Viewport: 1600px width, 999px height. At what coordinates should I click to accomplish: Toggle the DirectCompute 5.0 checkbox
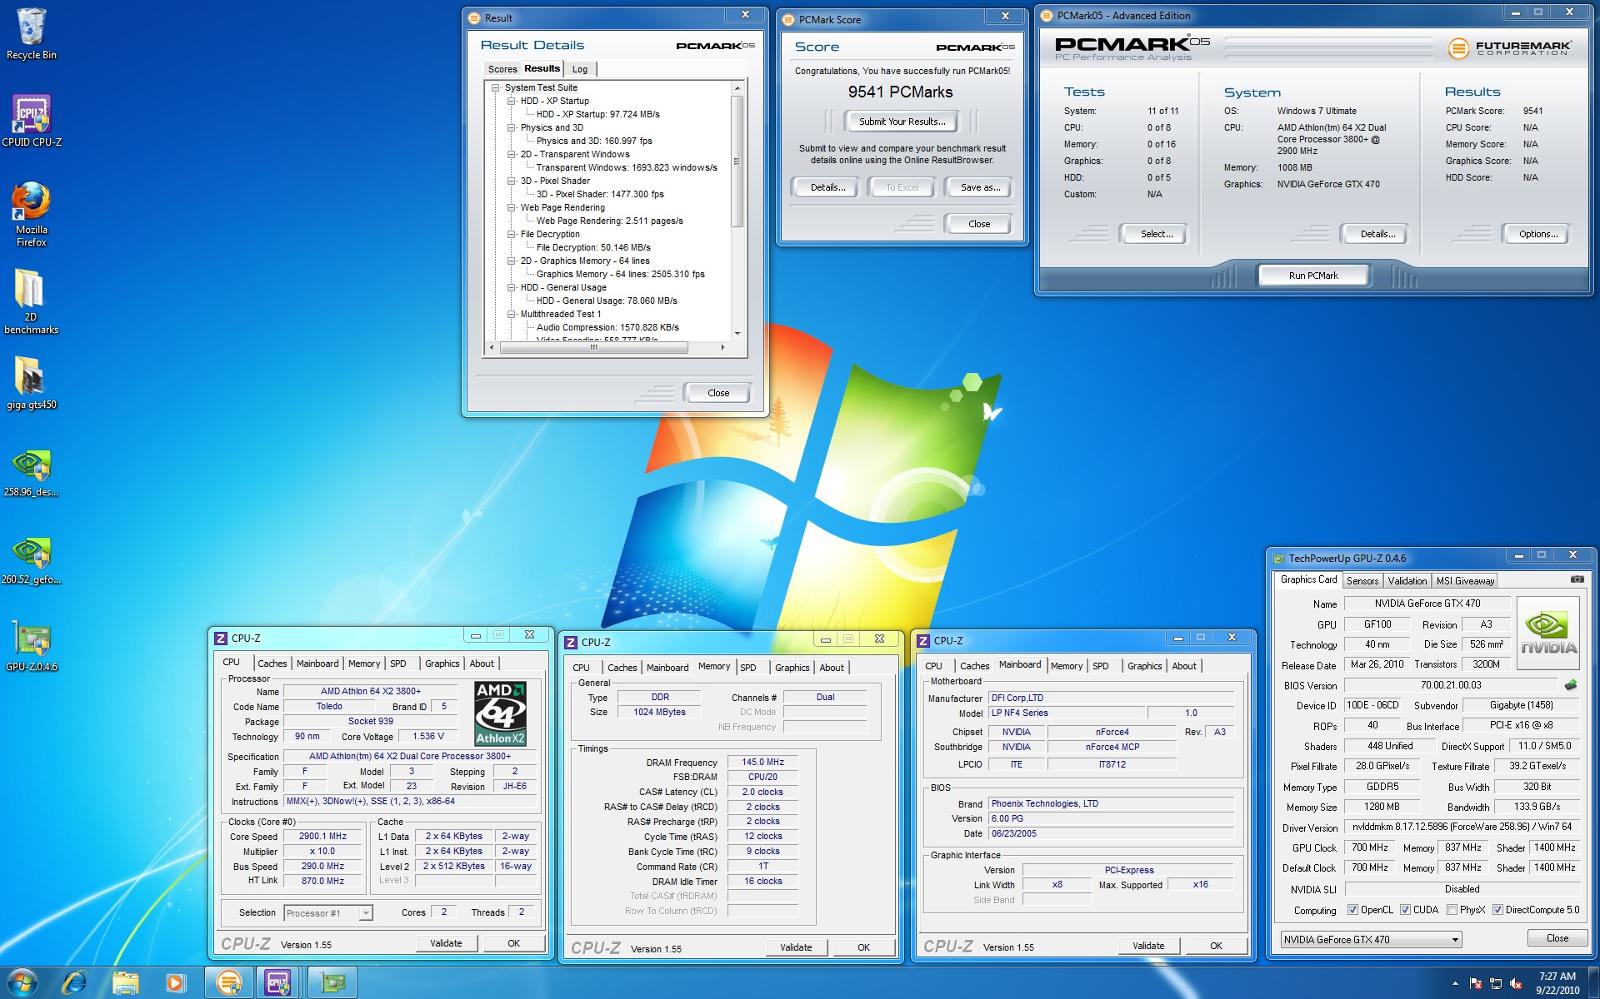(1497, 910)
